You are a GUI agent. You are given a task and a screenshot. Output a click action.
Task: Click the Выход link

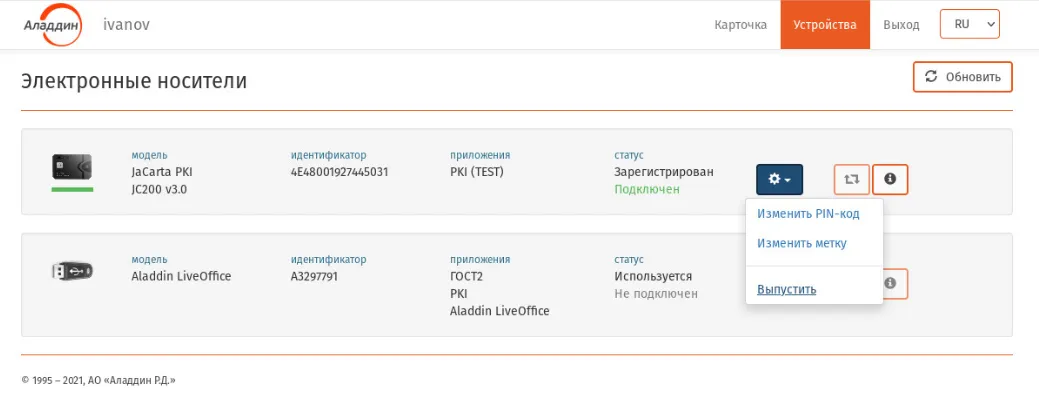click(x=901, y=25)
